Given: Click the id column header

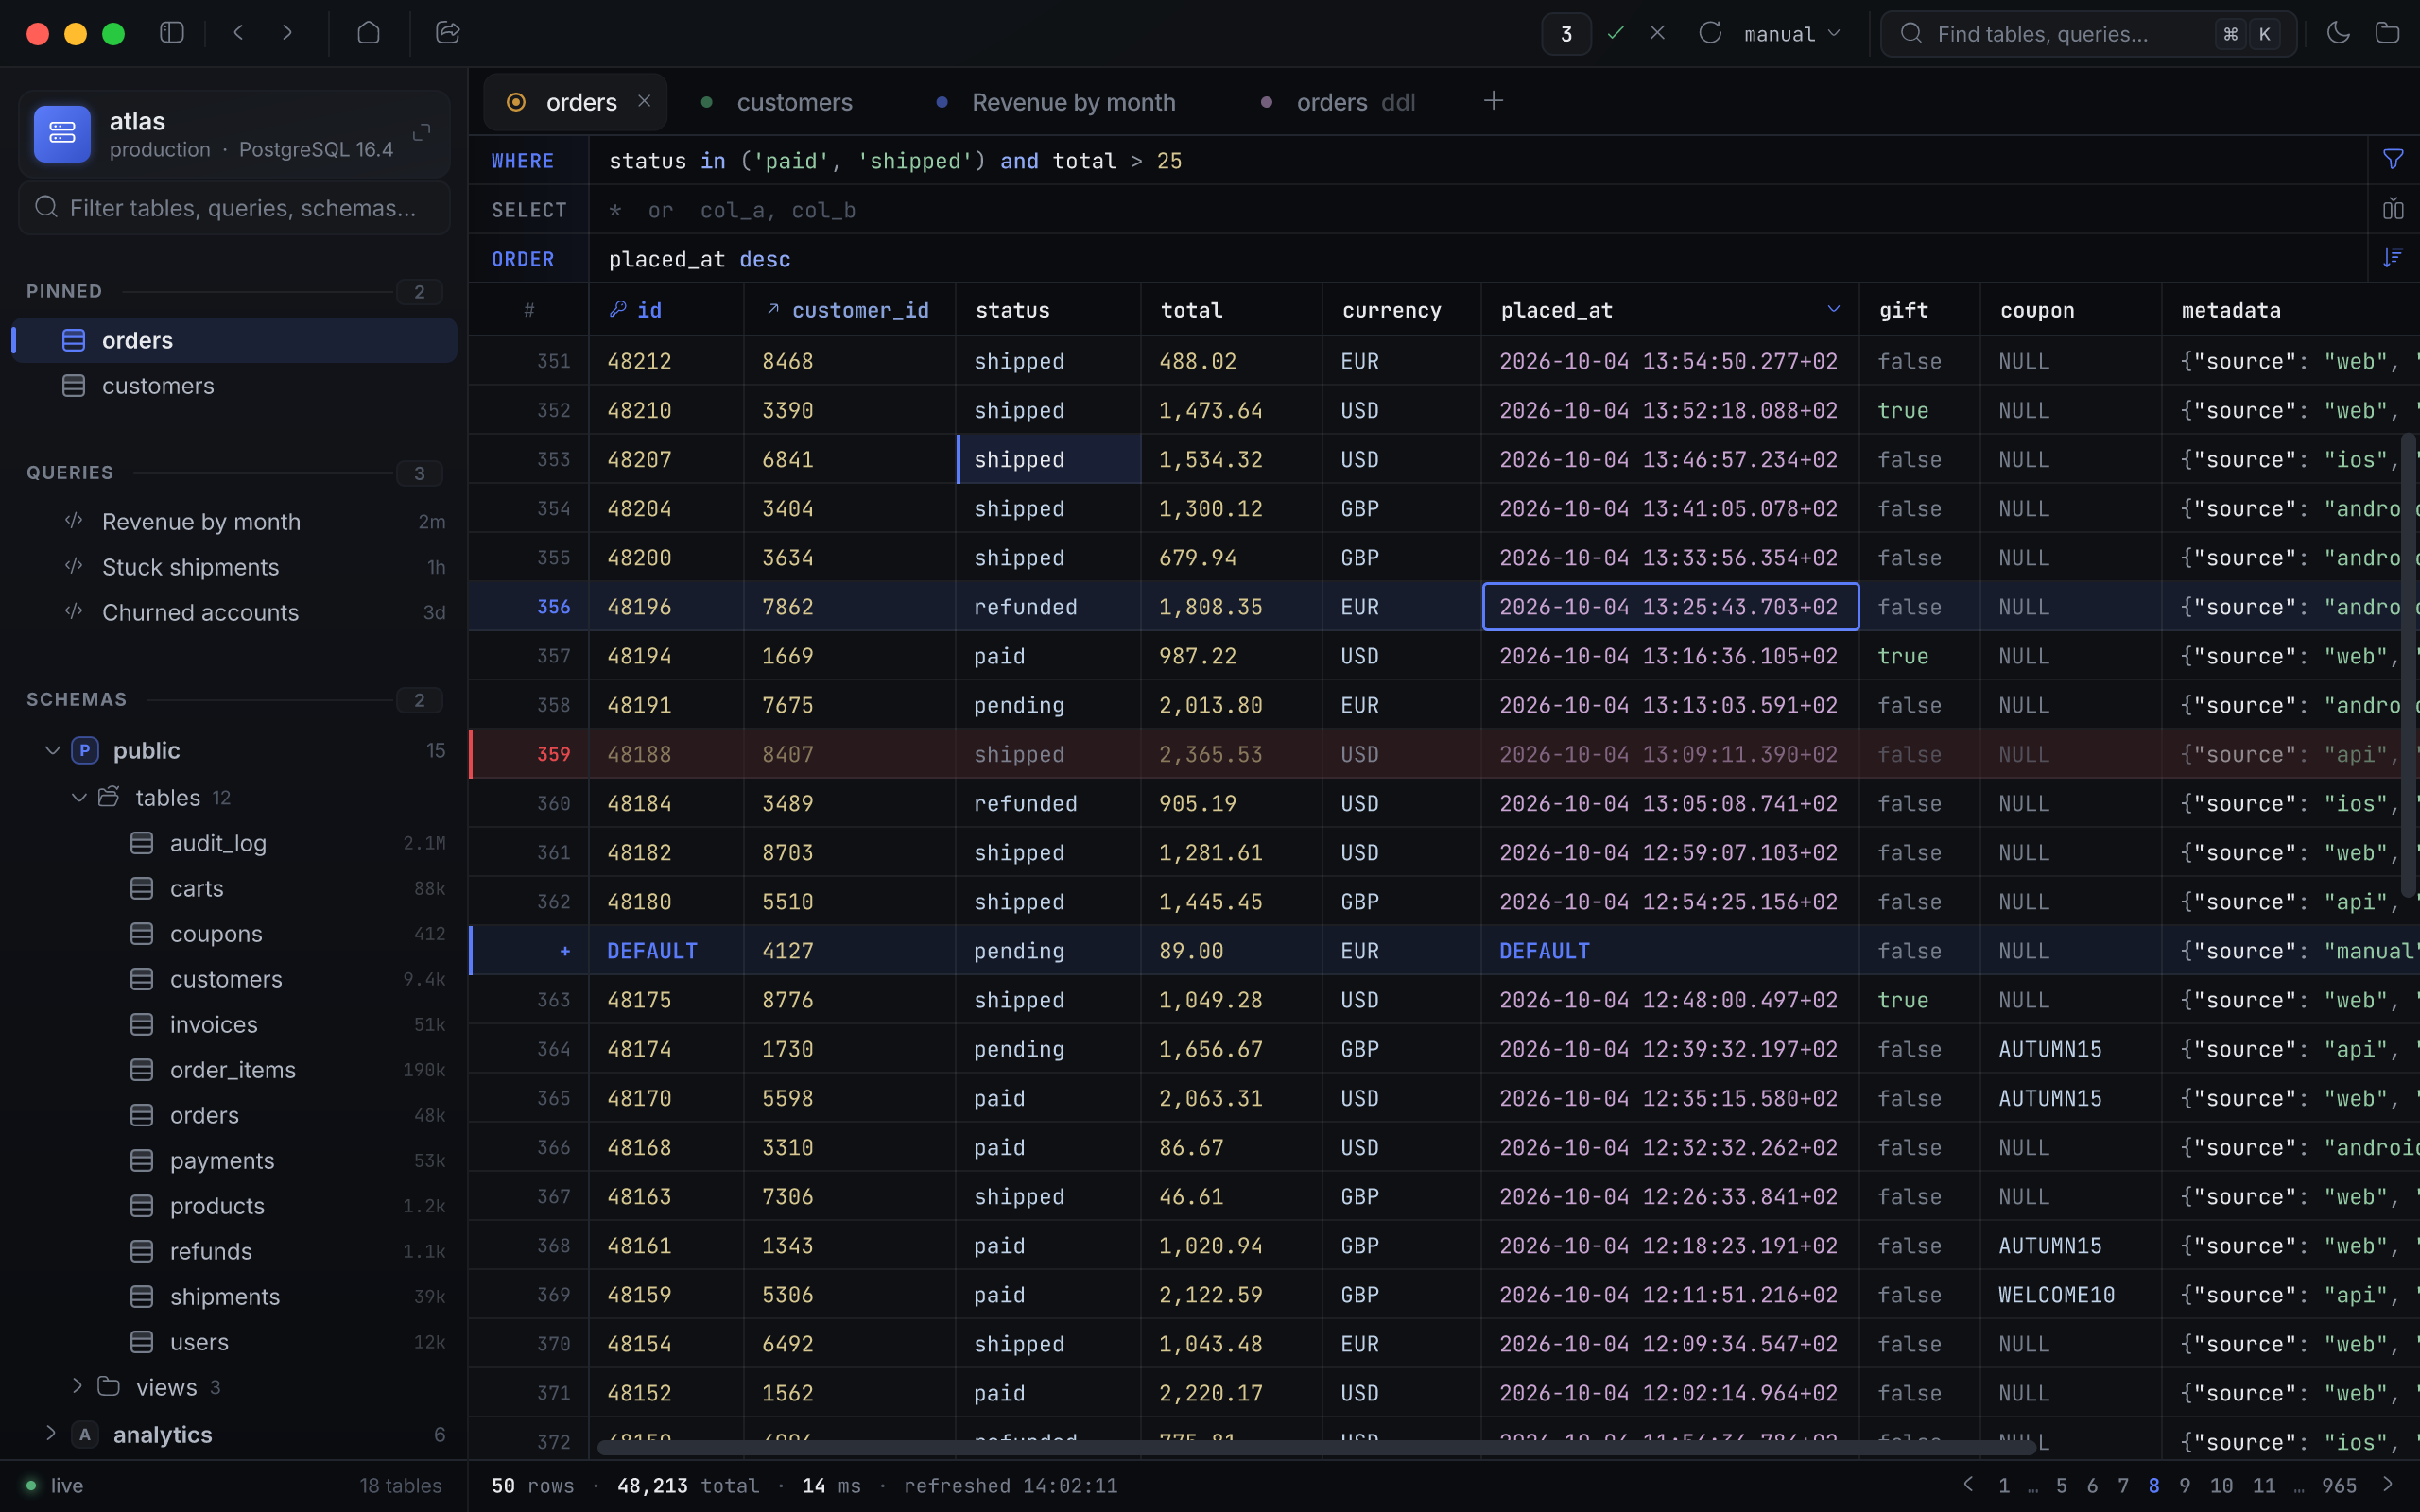Looking at the screenshot, I should 667,310.
